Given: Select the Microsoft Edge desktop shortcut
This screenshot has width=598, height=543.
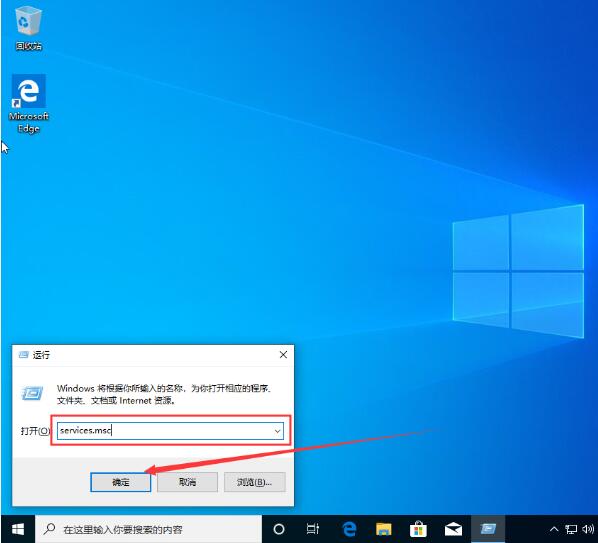Looking at the screenshot, I should 29,103.
